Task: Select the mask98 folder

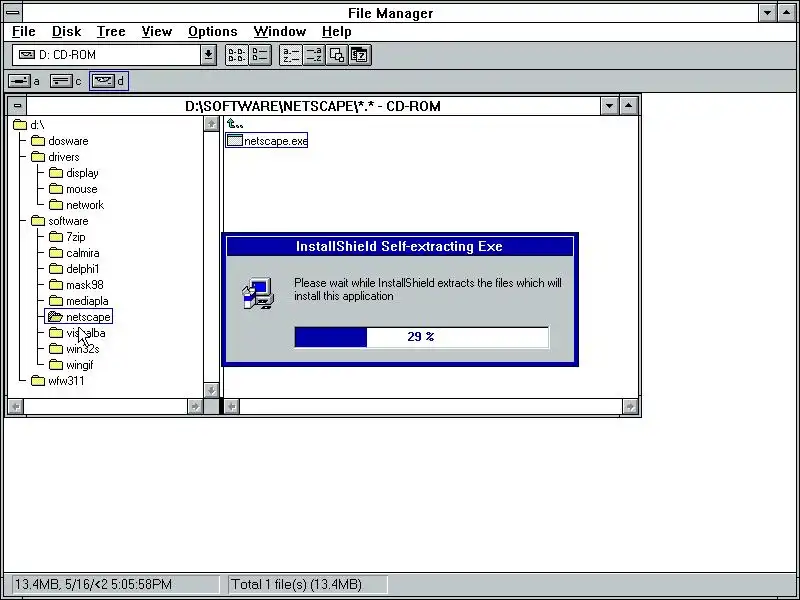Action: (x=76, y=285)
